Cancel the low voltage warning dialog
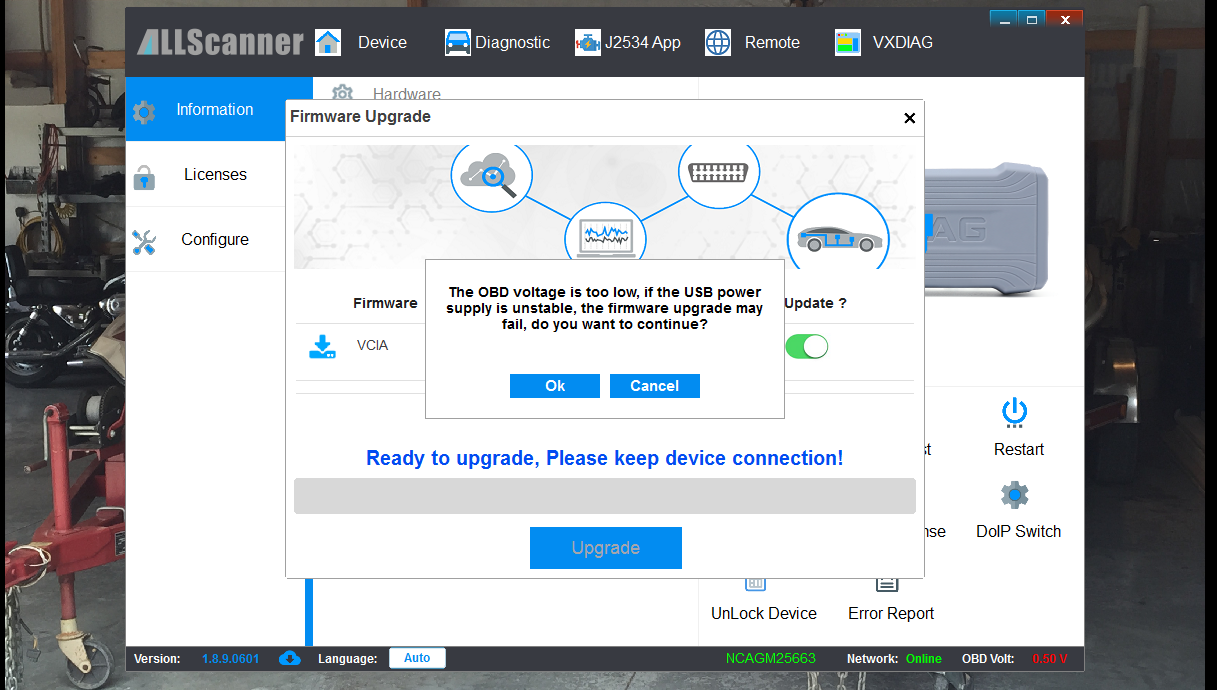 654,386
